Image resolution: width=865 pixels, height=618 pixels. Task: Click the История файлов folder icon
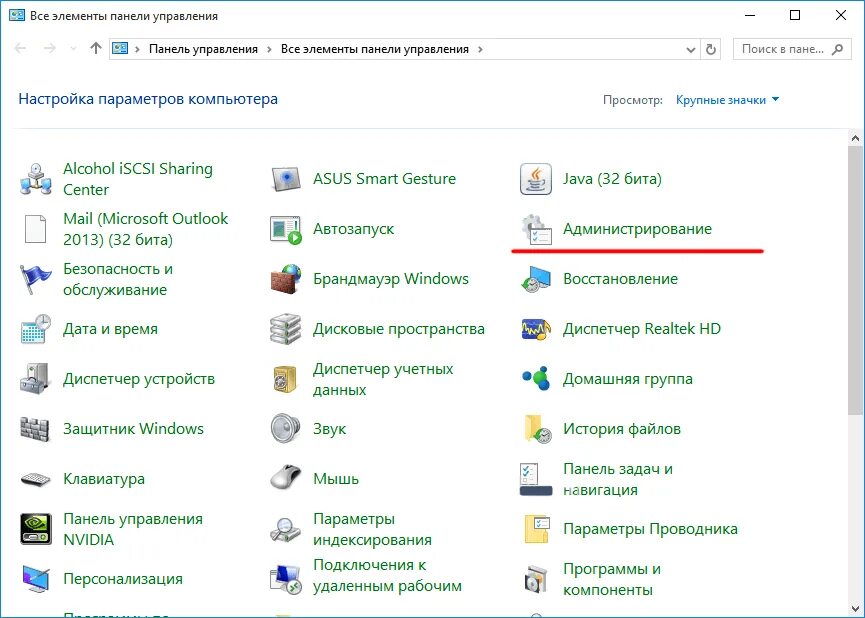coord(536,429)
